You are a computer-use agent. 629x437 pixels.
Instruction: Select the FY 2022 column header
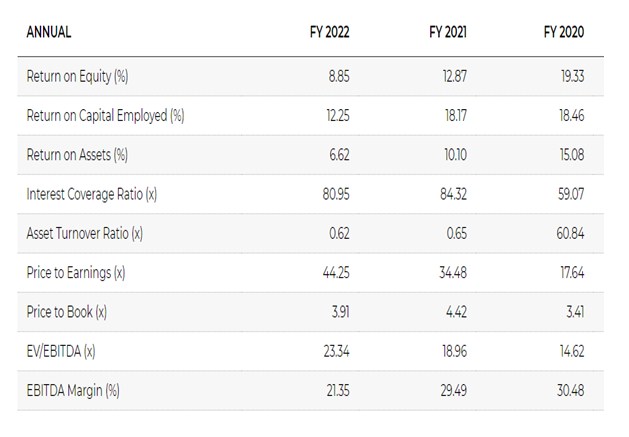click(x=329, y=32)
